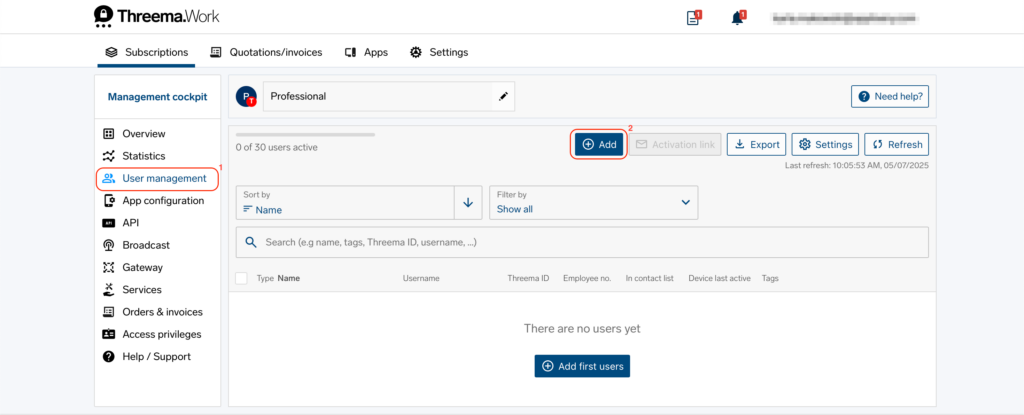Switch to the Settings top tab
This screenshot has height=415, width=1024.
click(439, 52)
